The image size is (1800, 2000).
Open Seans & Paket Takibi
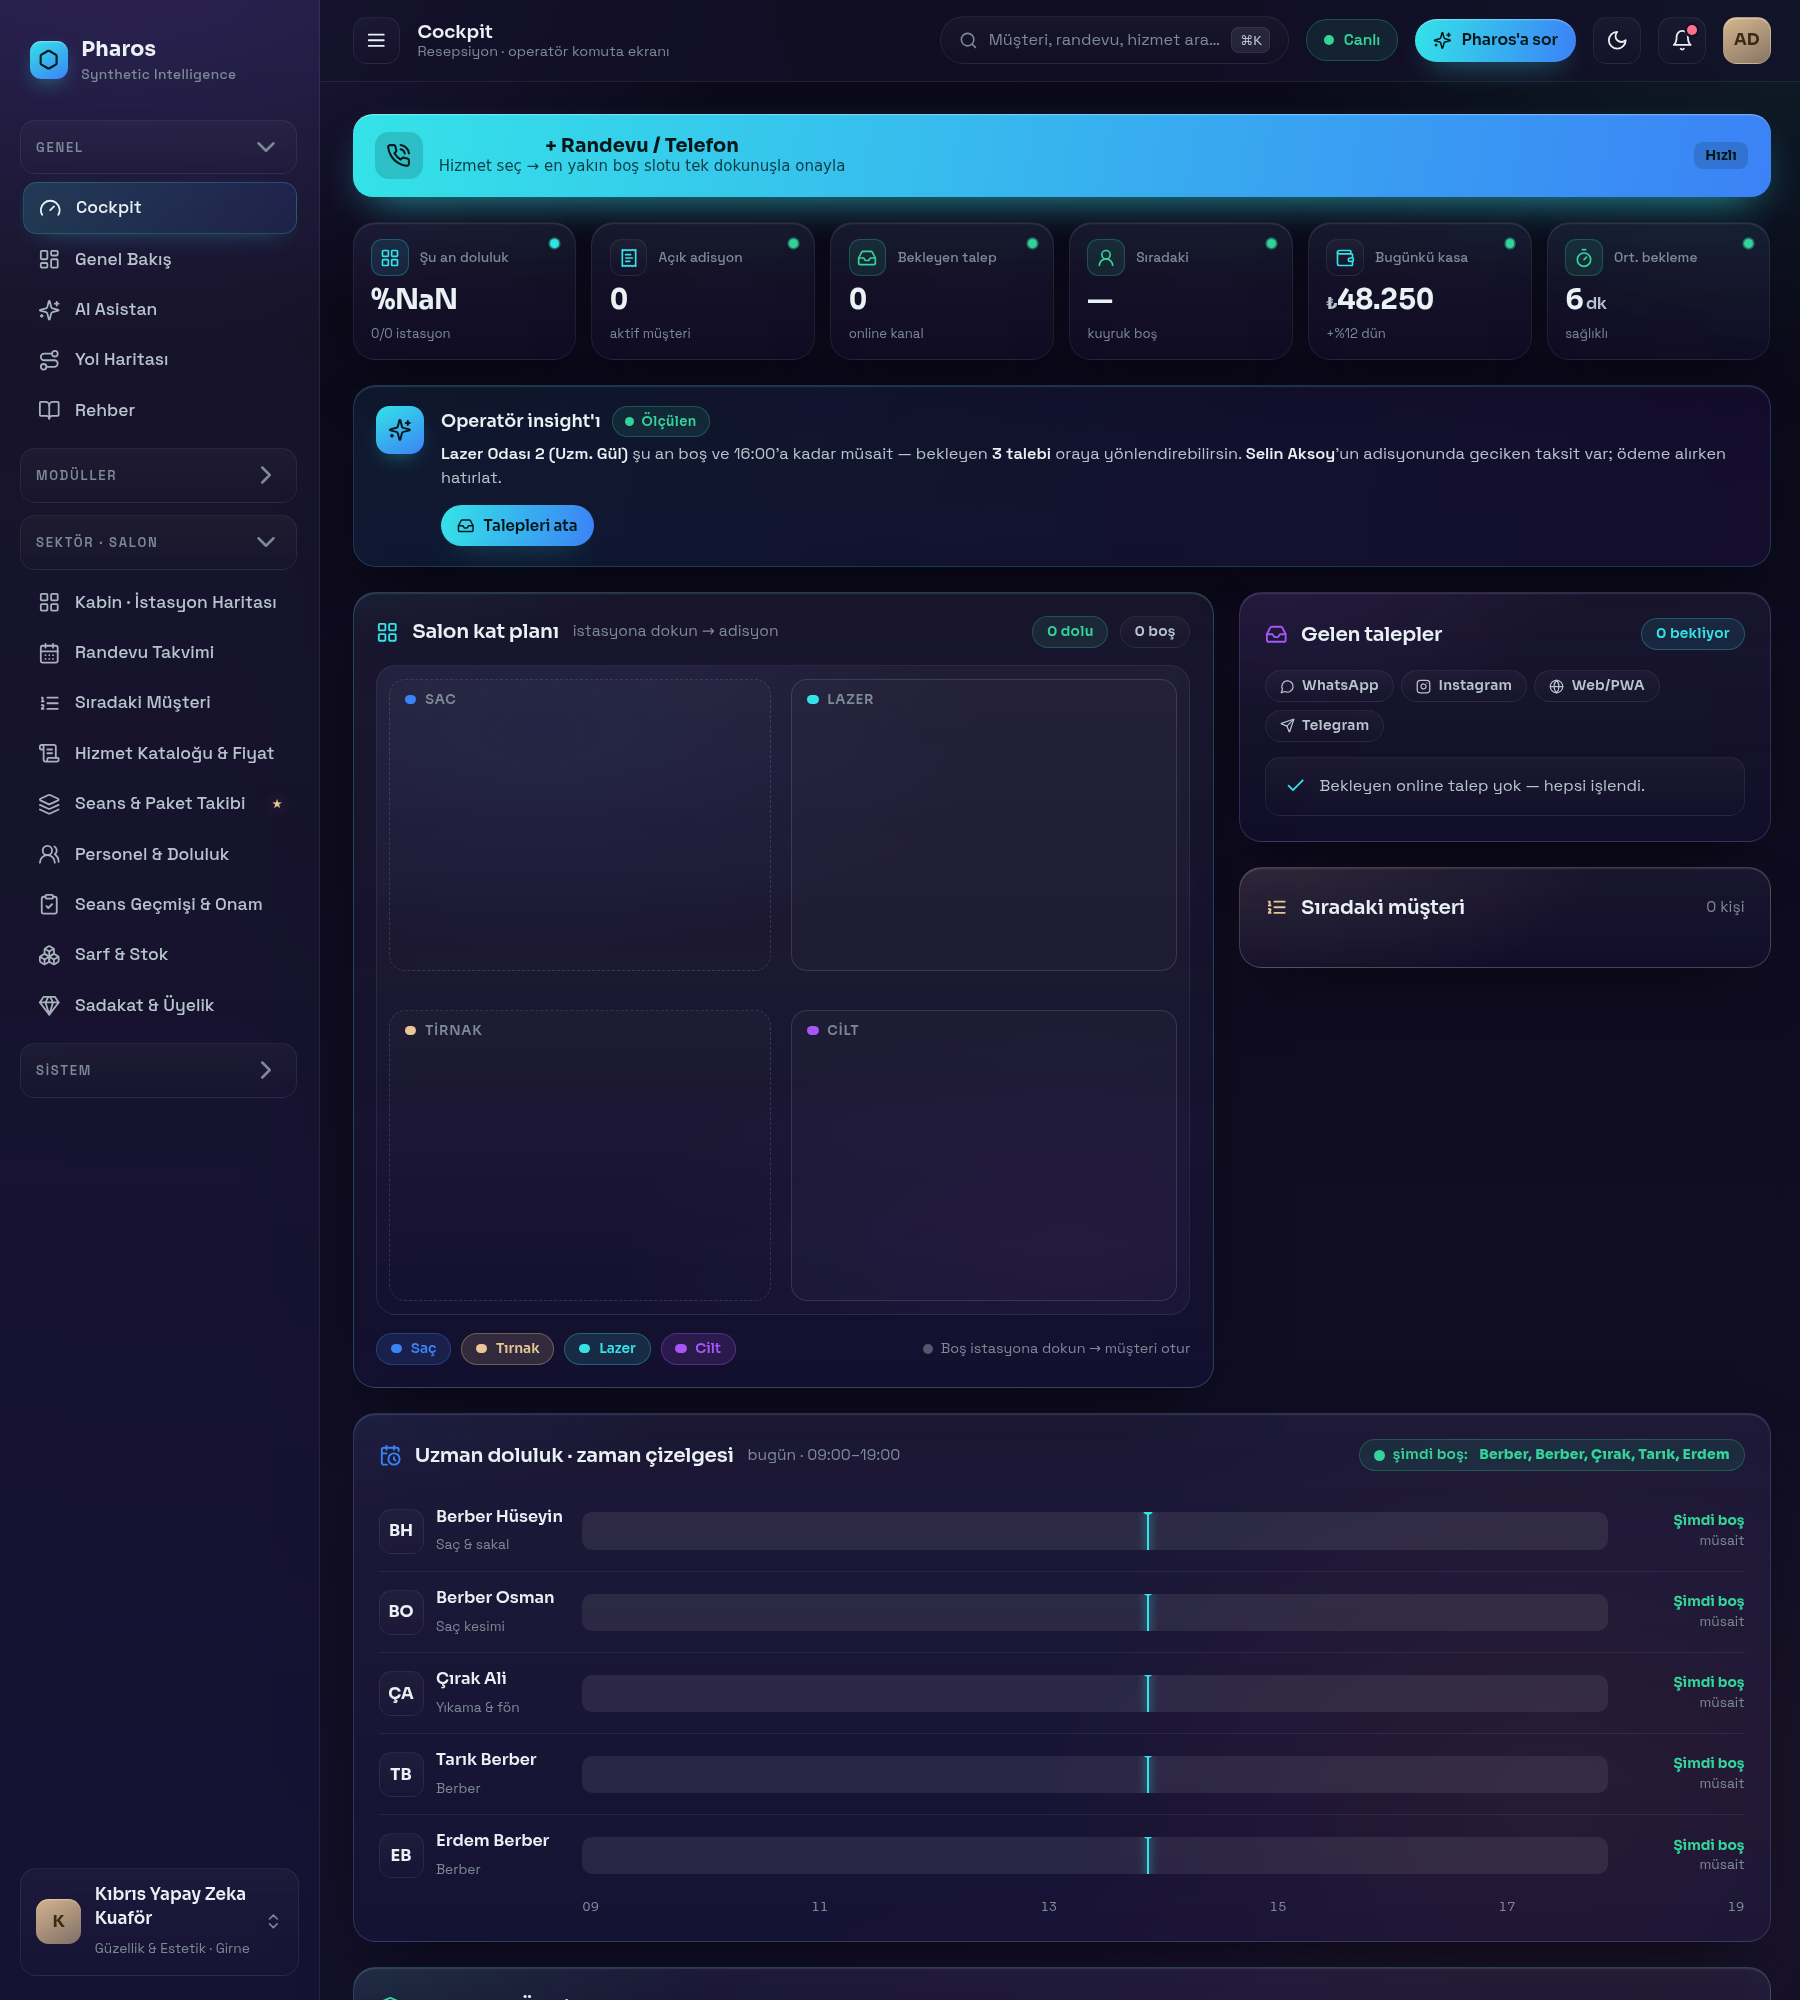coord(159,803)
